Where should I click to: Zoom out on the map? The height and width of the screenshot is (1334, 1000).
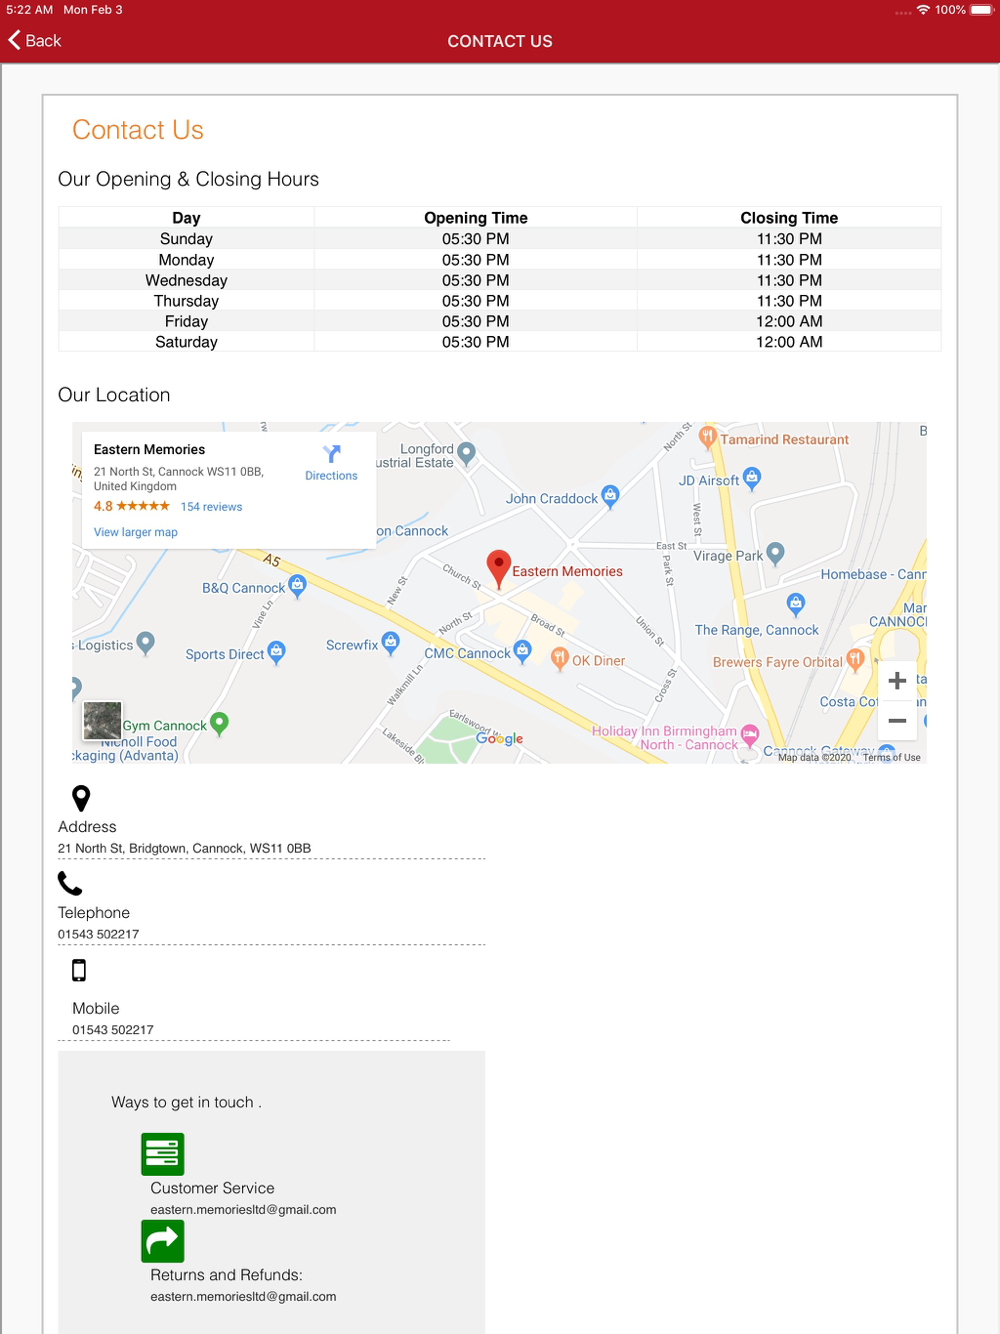click(897, 721)
